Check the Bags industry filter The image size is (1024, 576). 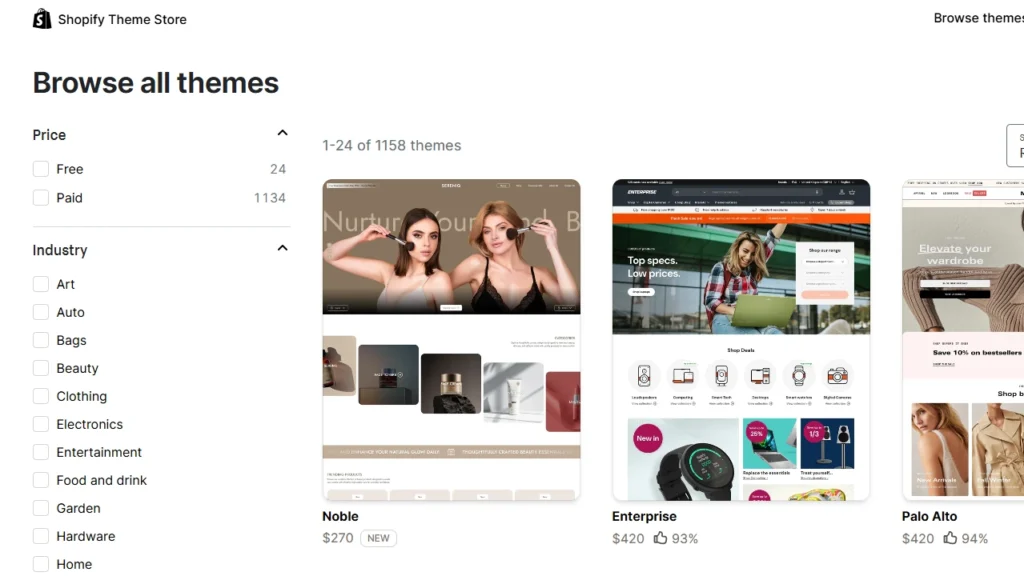40,340
